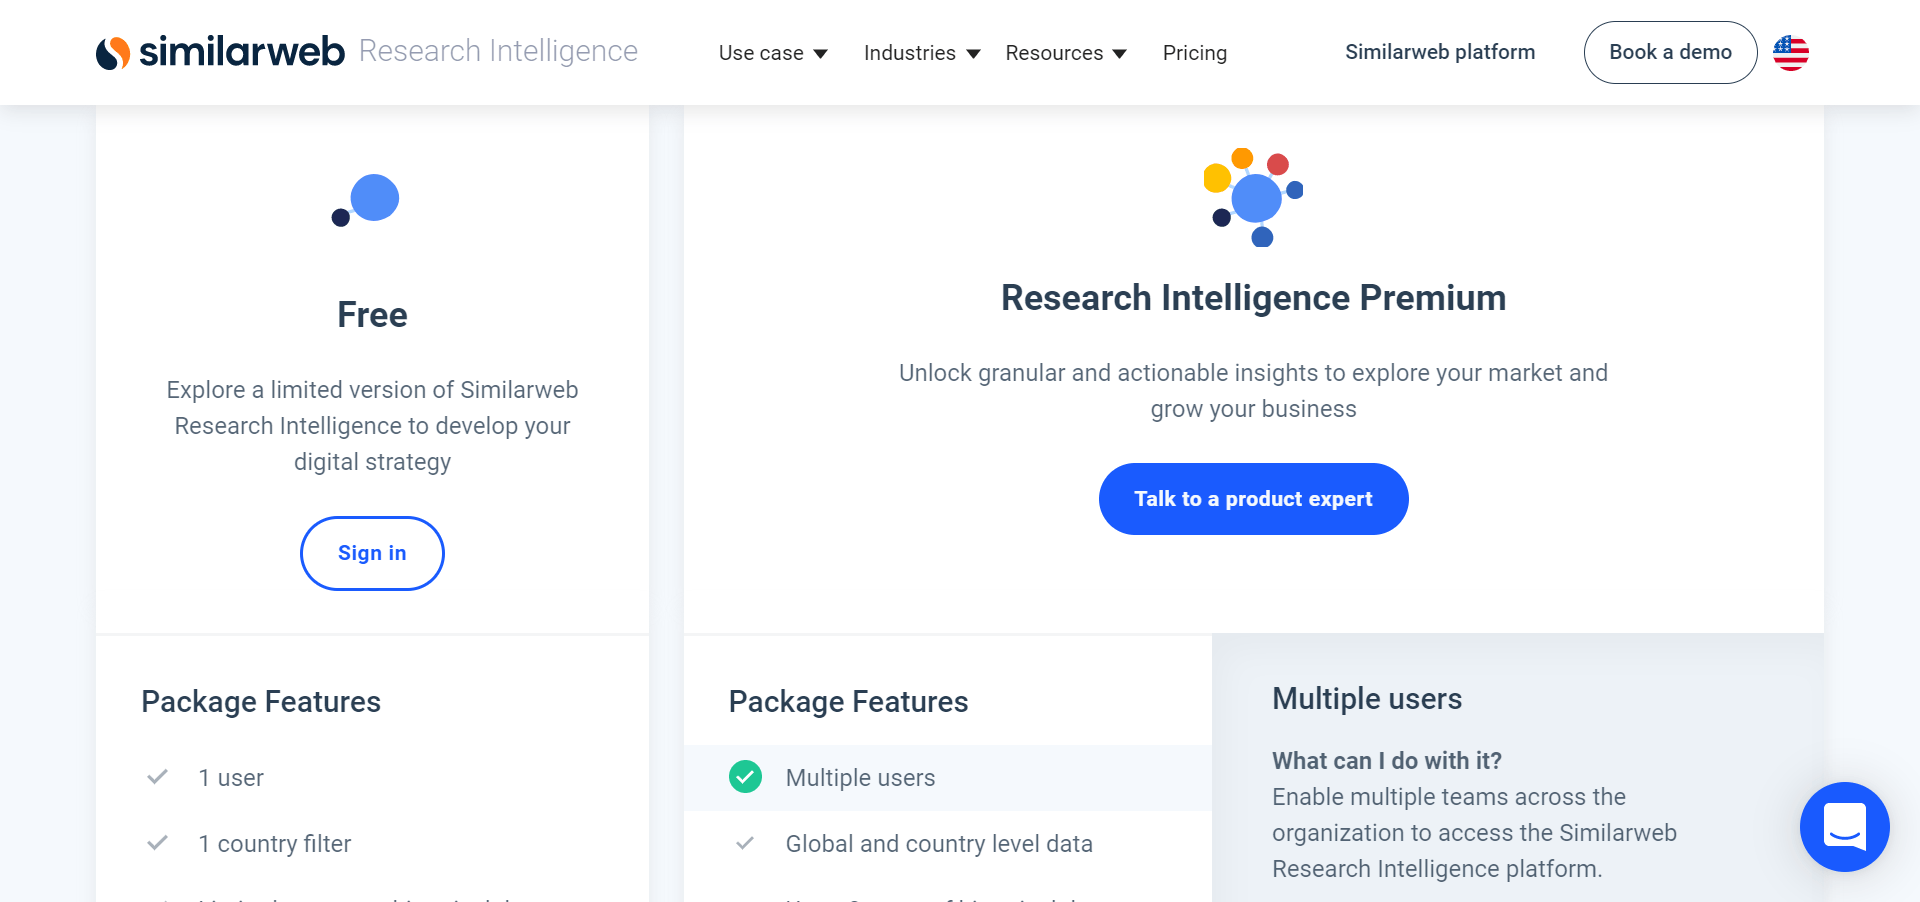Click Talk to a product expert

click(x=1253, y=498)
